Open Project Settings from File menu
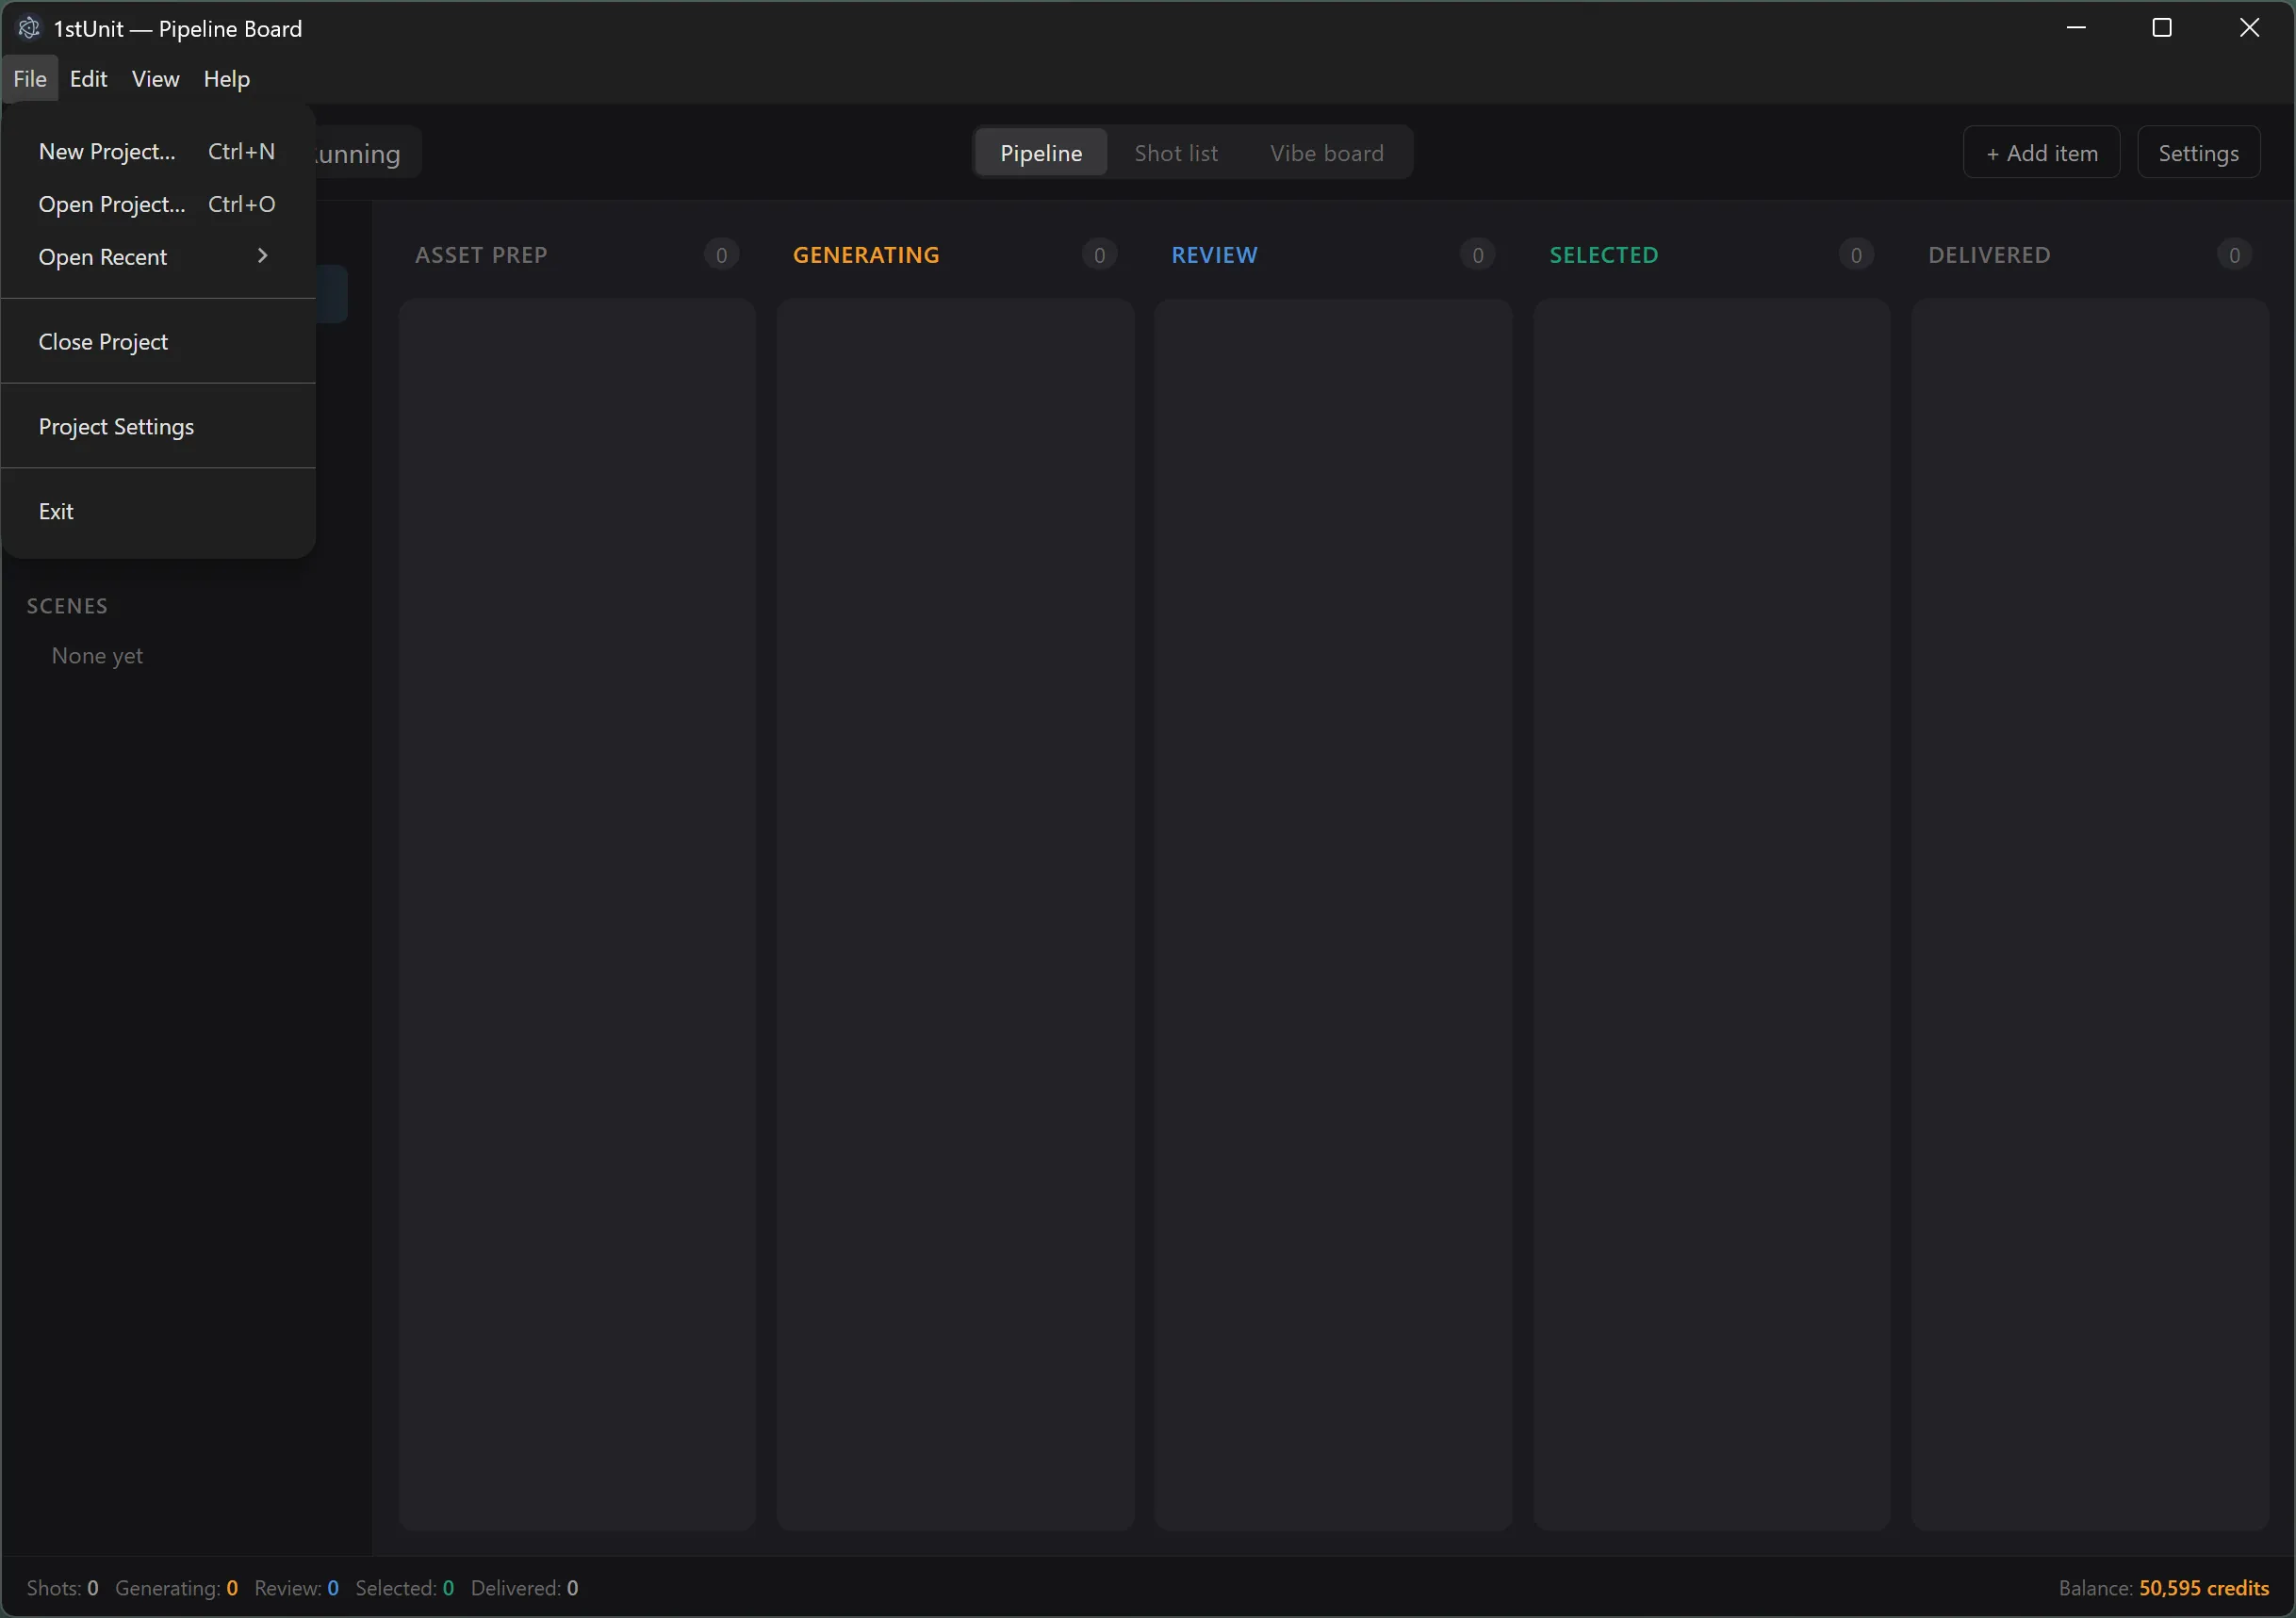The width and height of the screenshot is (2296, 1618). [x=158, y=427]
